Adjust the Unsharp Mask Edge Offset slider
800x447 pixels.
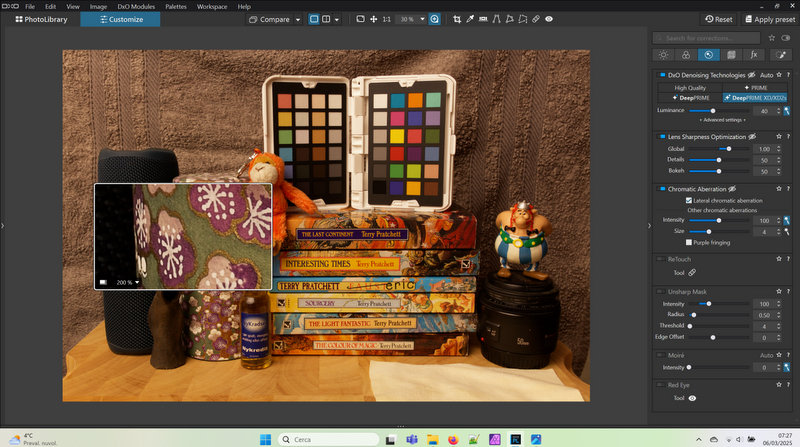click(719, 337)
